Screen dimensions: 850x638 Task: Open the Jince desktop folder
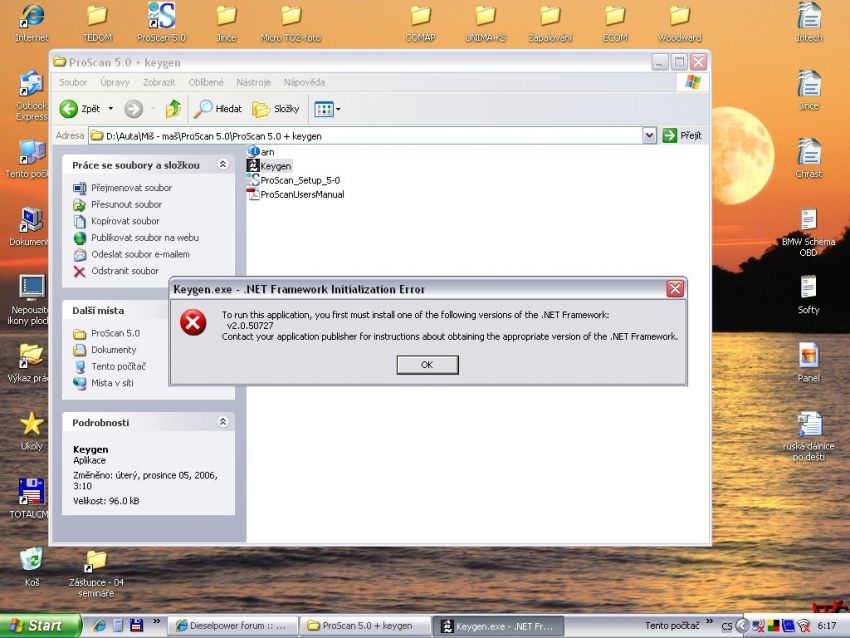tap(227, 23)
